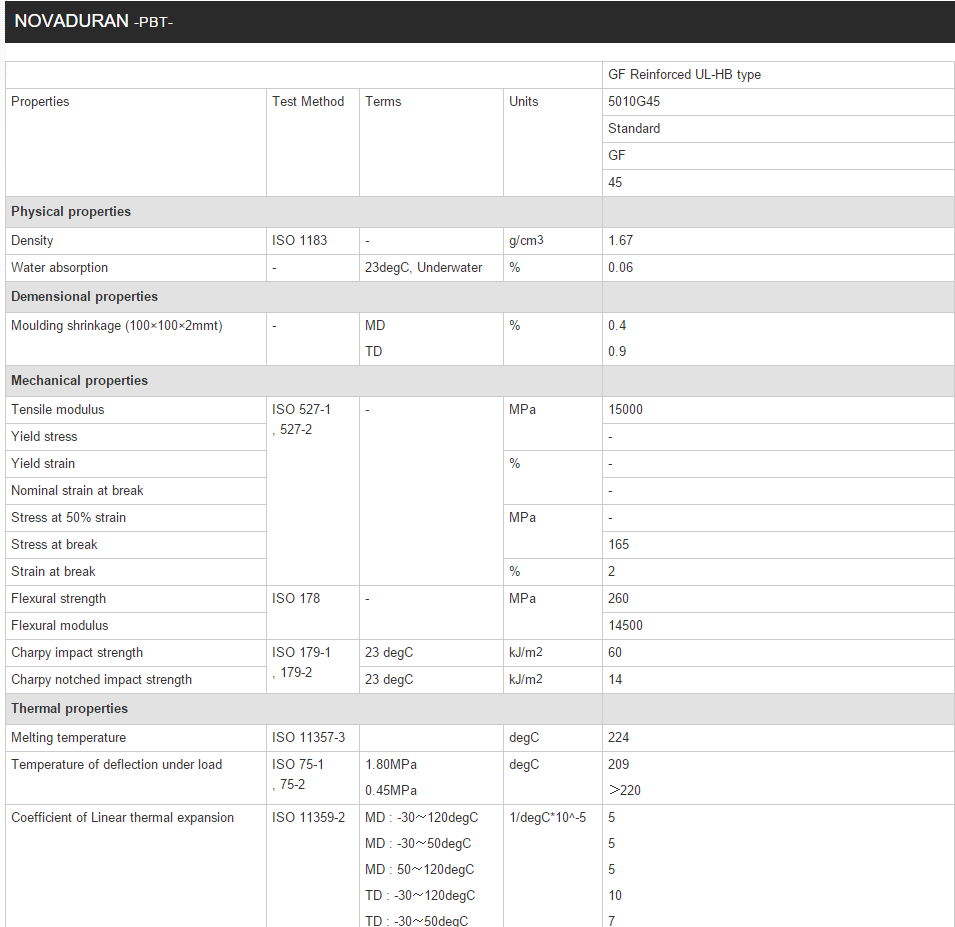Click the 'ISO 179-1, 179-2' test method cell
The height and width of the screenshot is (927, 955).
(312, 666)
